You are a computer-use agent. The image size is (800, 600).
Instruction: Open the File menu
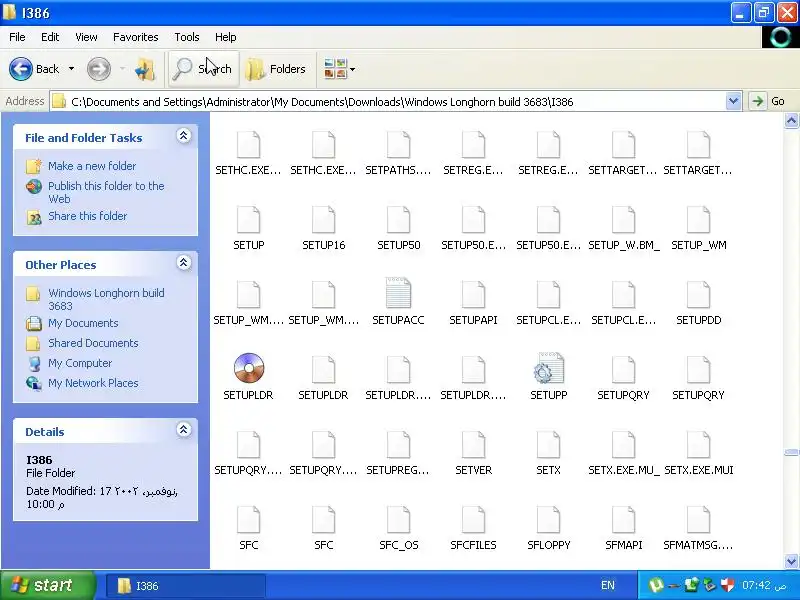point(17,37)
